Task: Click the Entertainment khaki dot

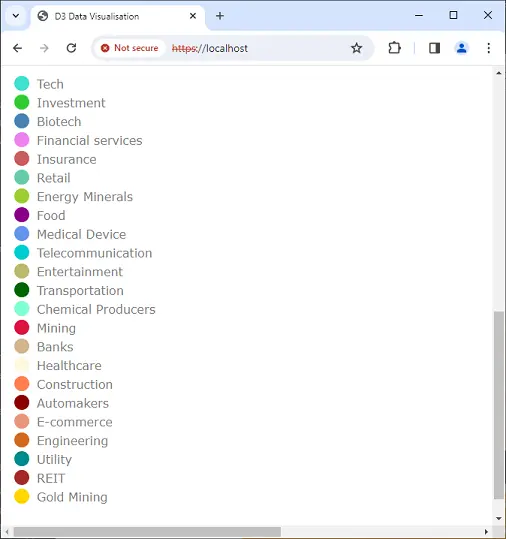Action: [22, 272]
